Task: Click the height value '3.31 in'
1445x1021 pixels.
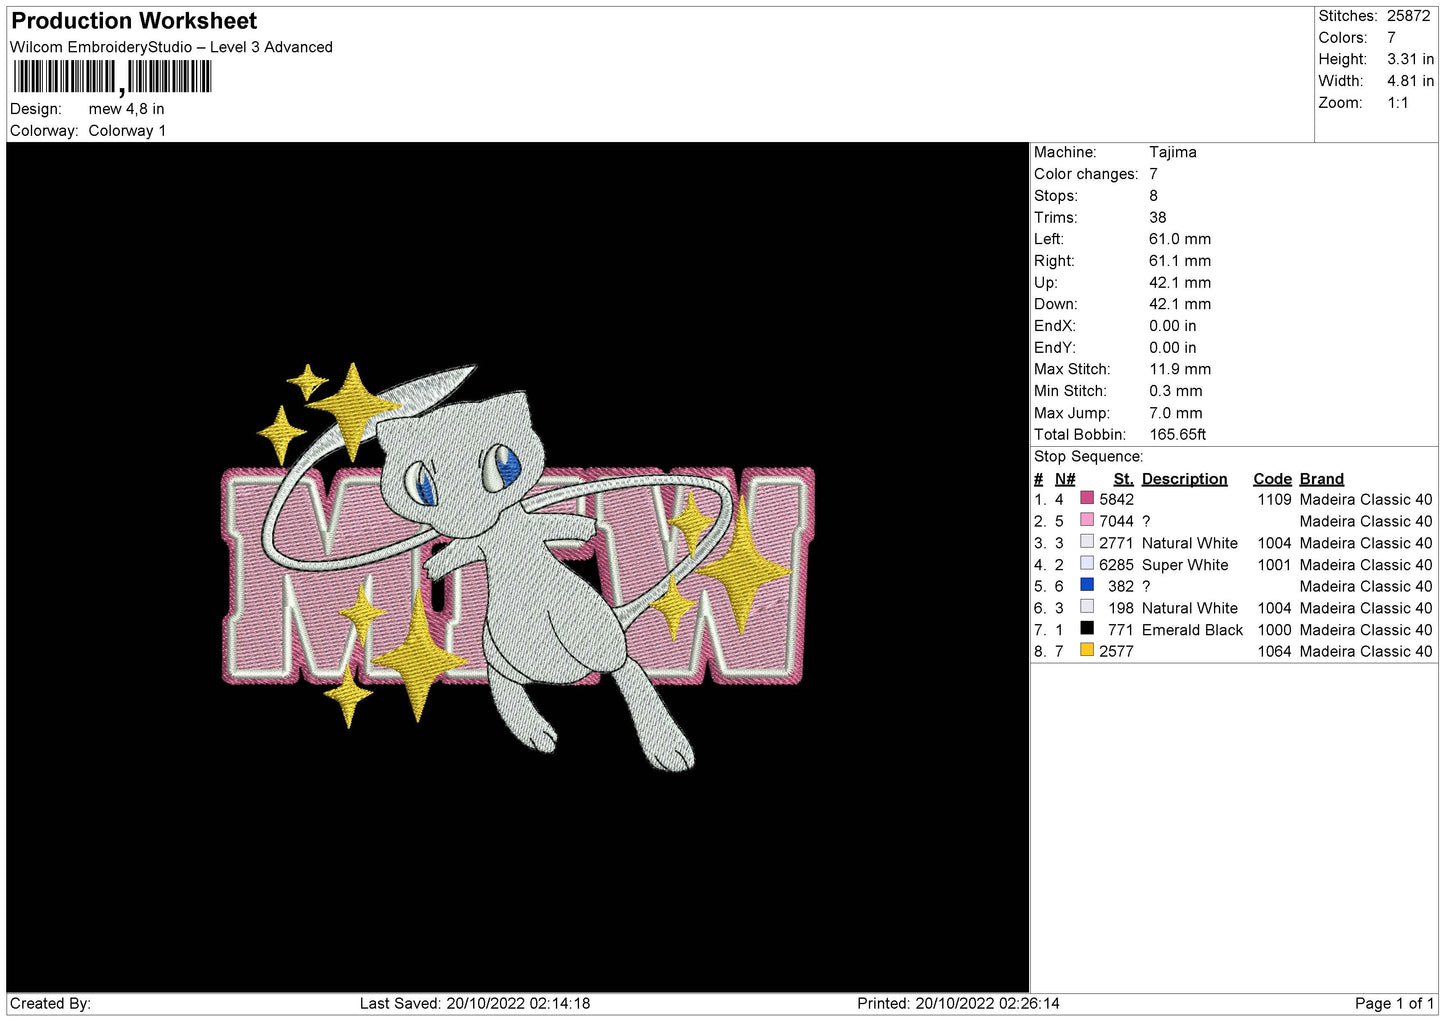Action: (1410, 59)
